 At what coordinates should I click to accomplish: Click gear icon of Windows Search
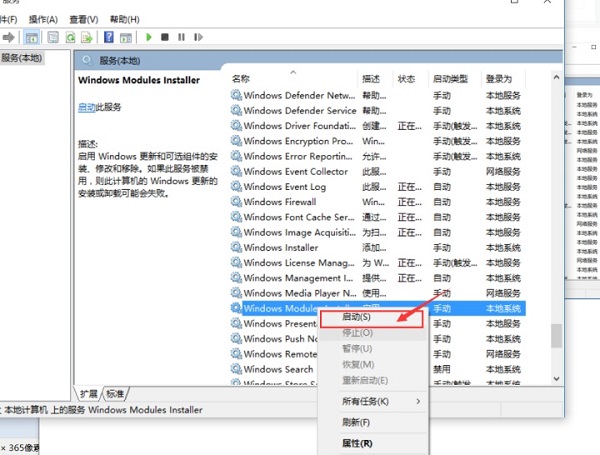pyautogui.click(x=236, y=369)
